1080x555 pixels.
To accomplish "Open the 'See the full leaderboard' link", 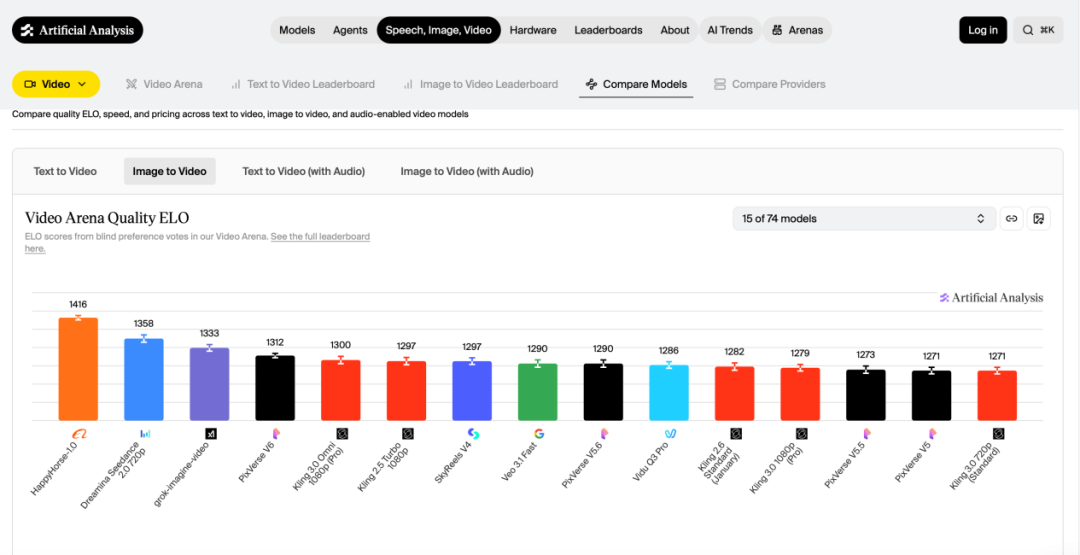I will pyautogui.click(x=320, y=237).
